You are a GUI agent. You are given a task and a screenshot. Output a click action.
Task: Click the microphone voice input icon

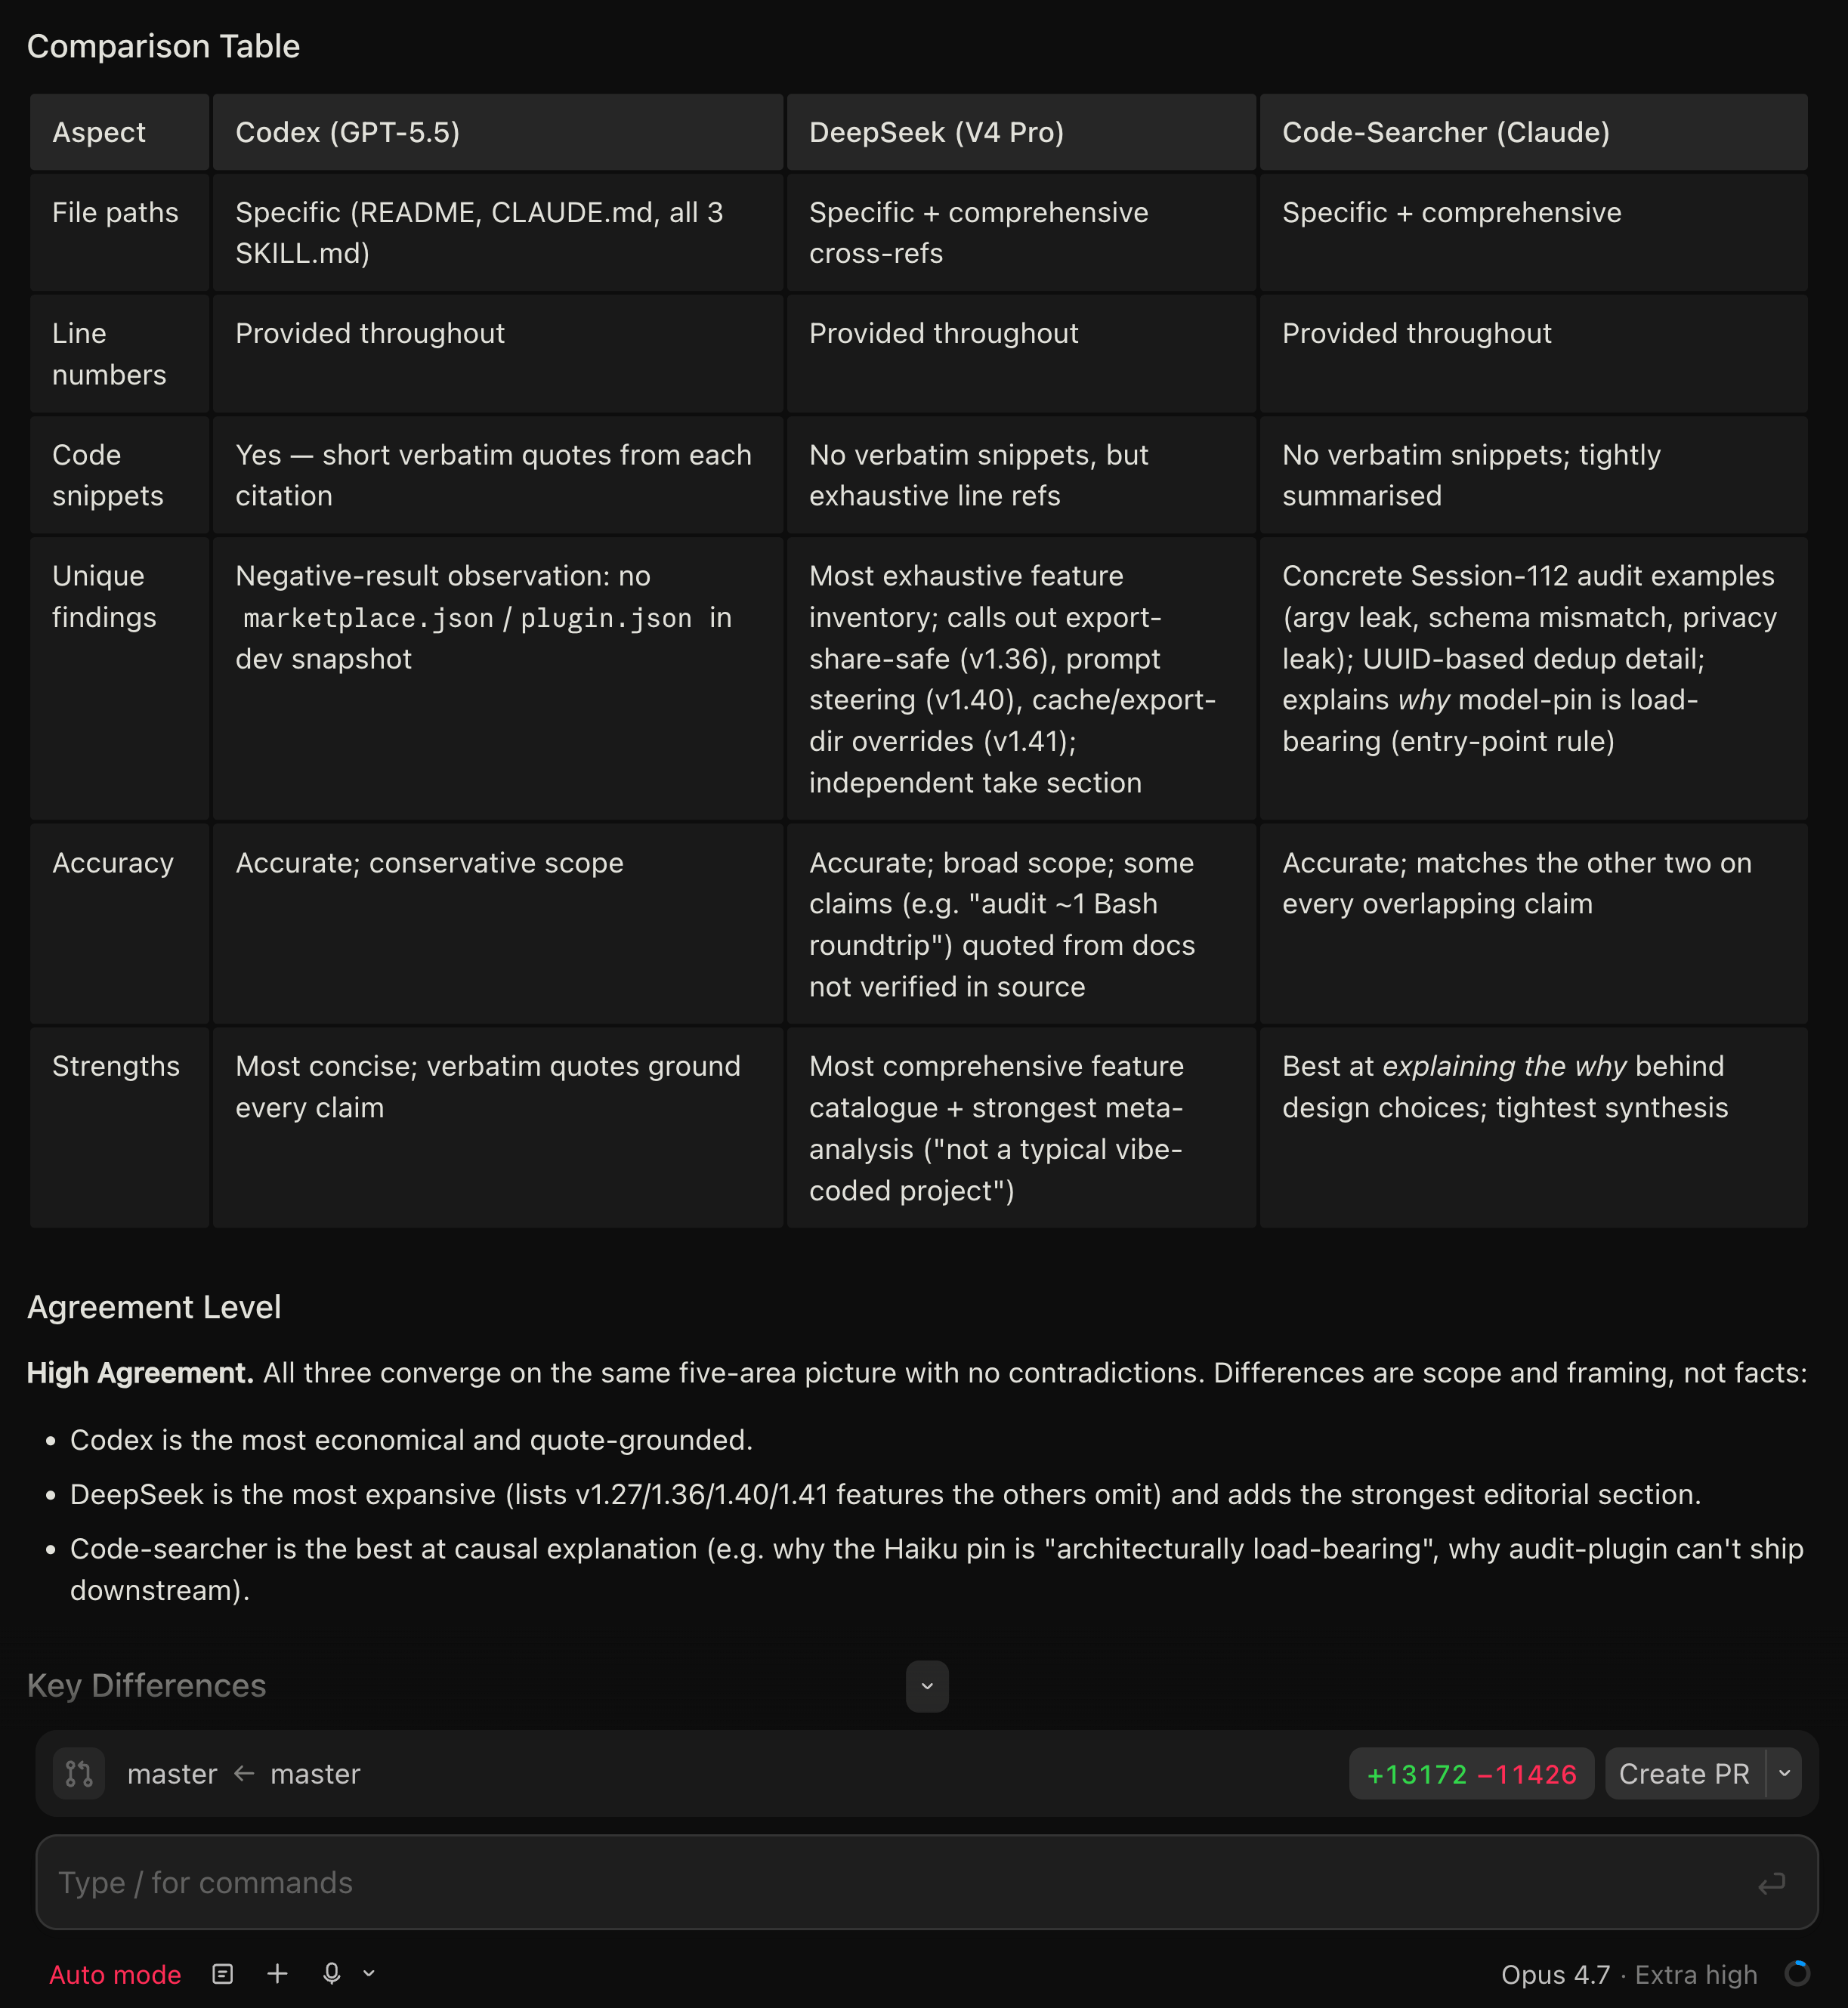click(332, 1973)
